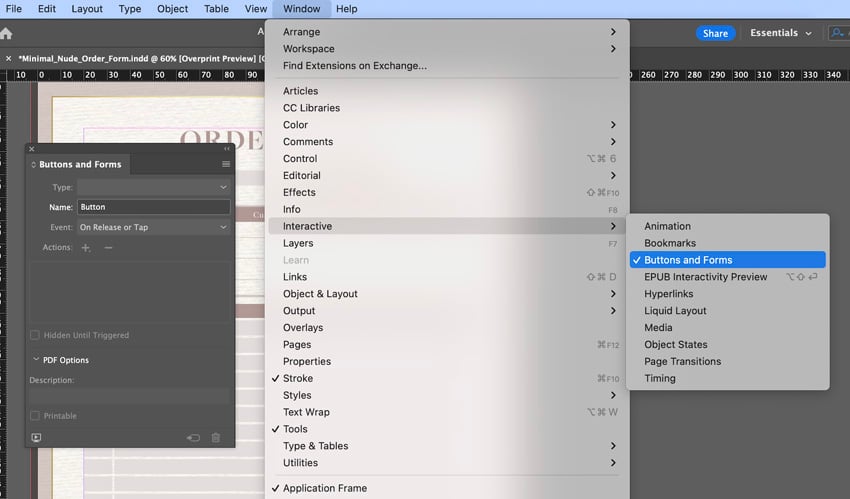
Task: Click the preview spread icon in panel footer
Action: 36,438
